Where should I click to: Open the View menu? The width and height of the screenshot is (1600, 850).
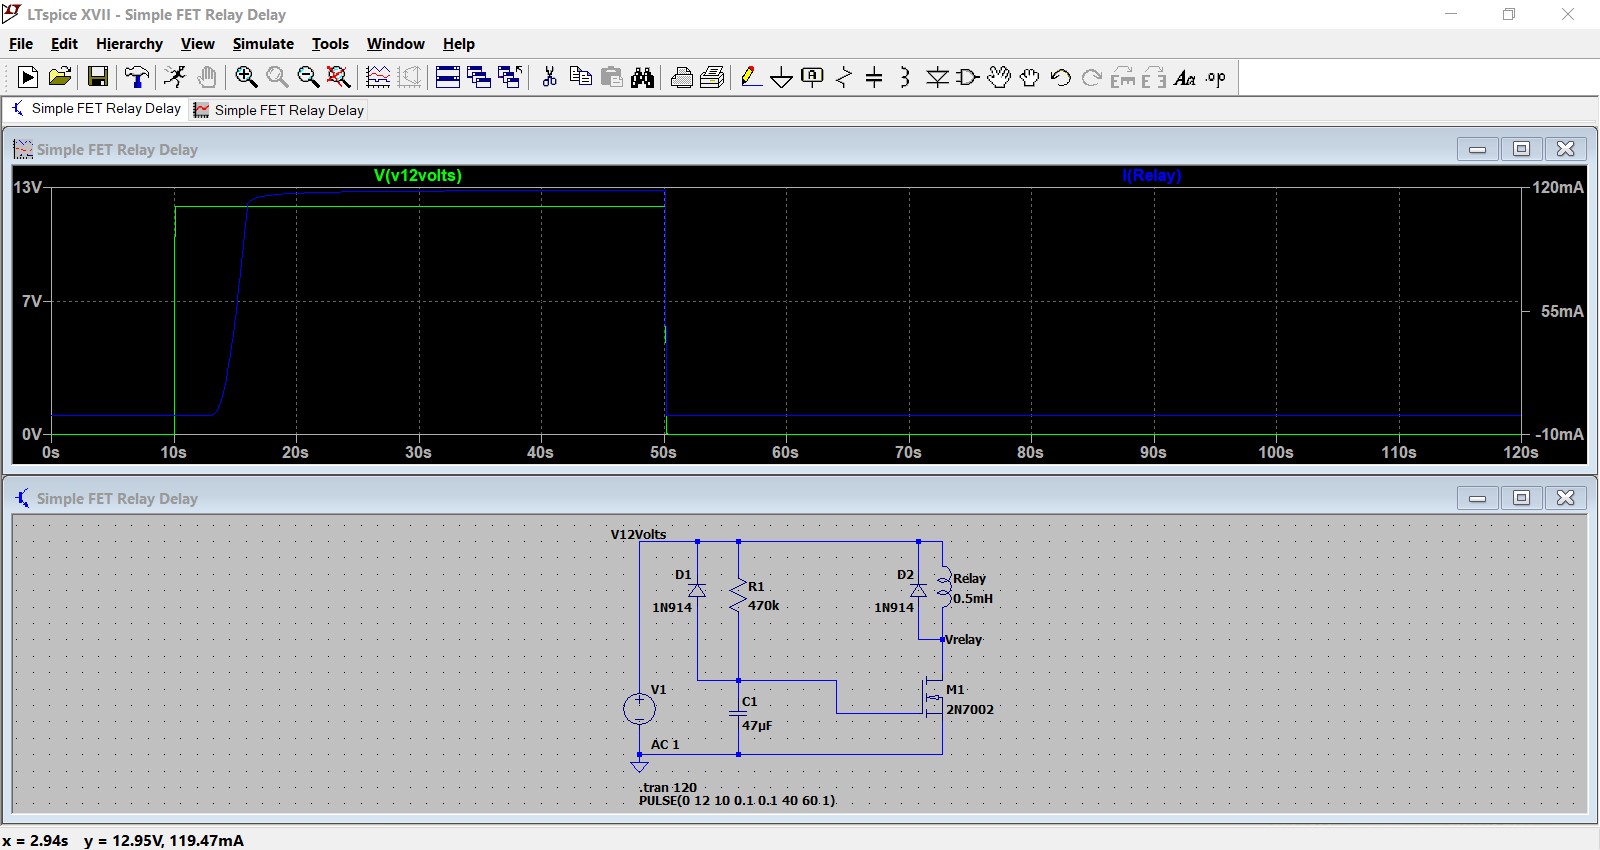point(198,44)
